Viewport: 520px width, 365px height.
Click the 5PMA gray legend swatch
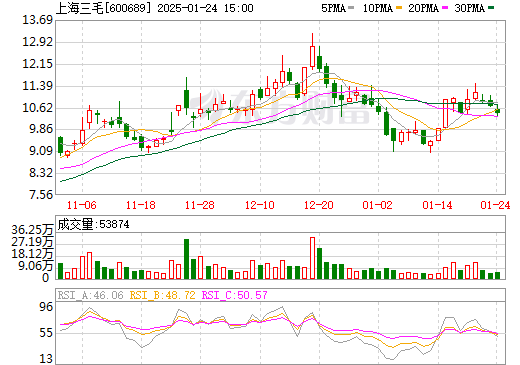pyautogui.click(x=351, y=8)
